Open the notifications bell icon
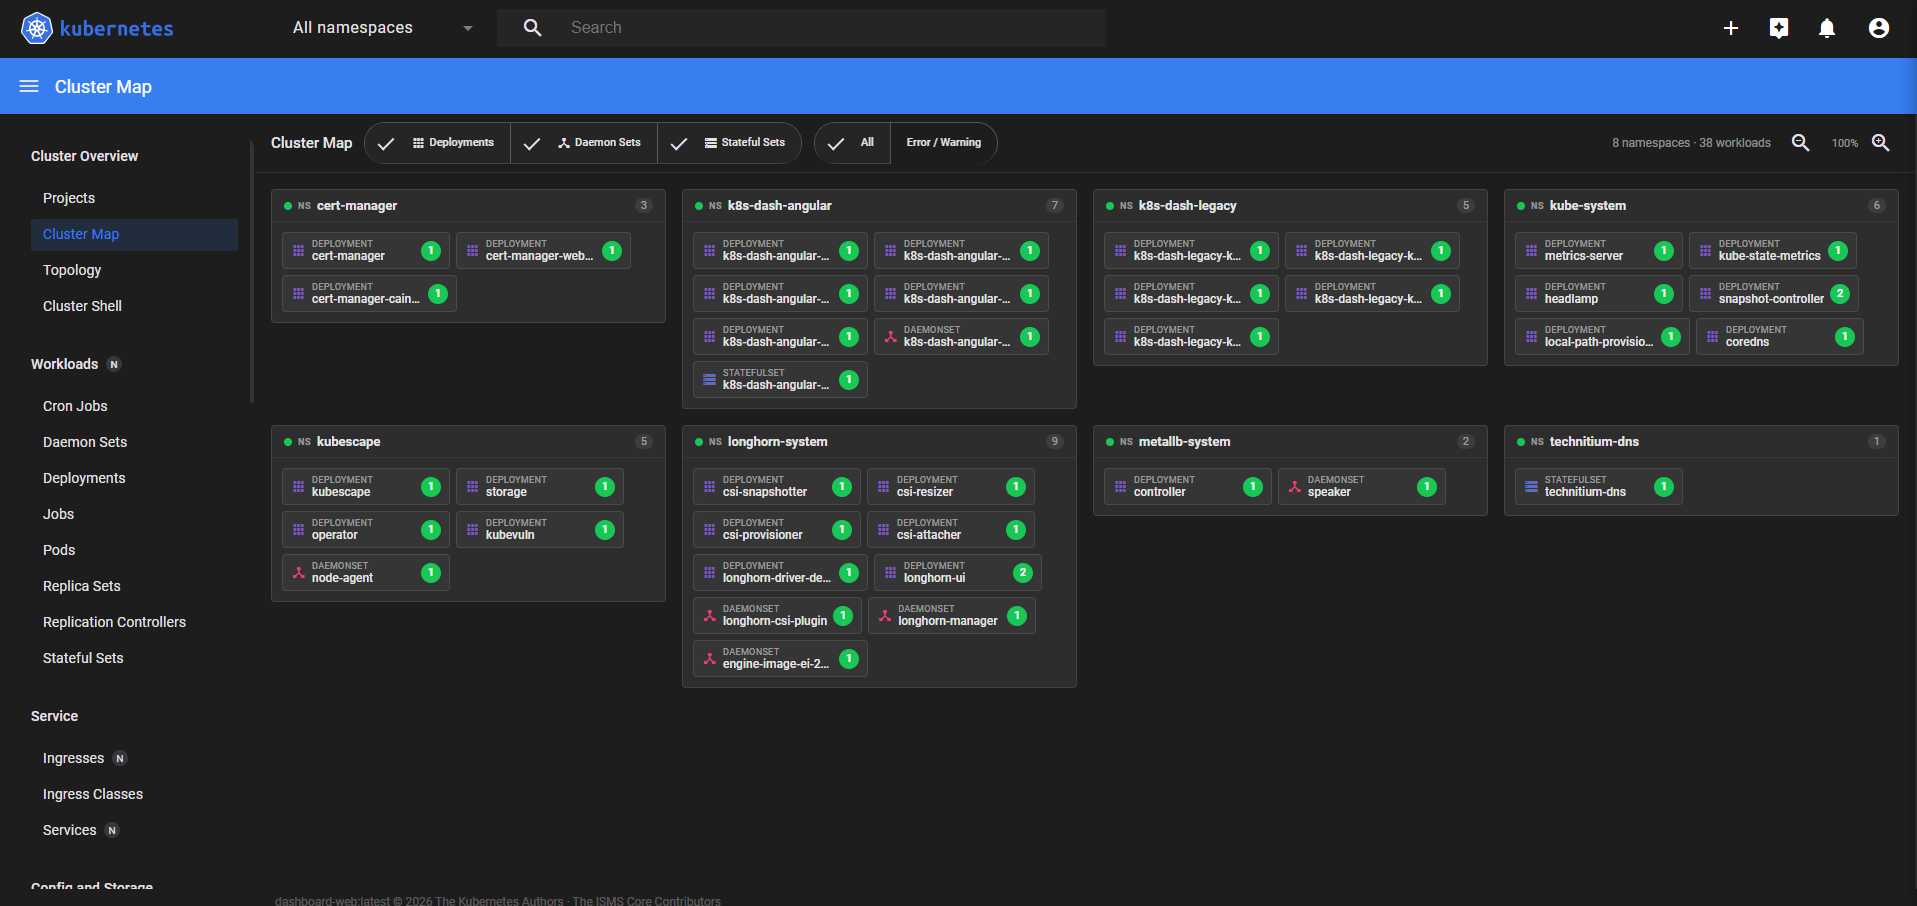 [1827, 28]
